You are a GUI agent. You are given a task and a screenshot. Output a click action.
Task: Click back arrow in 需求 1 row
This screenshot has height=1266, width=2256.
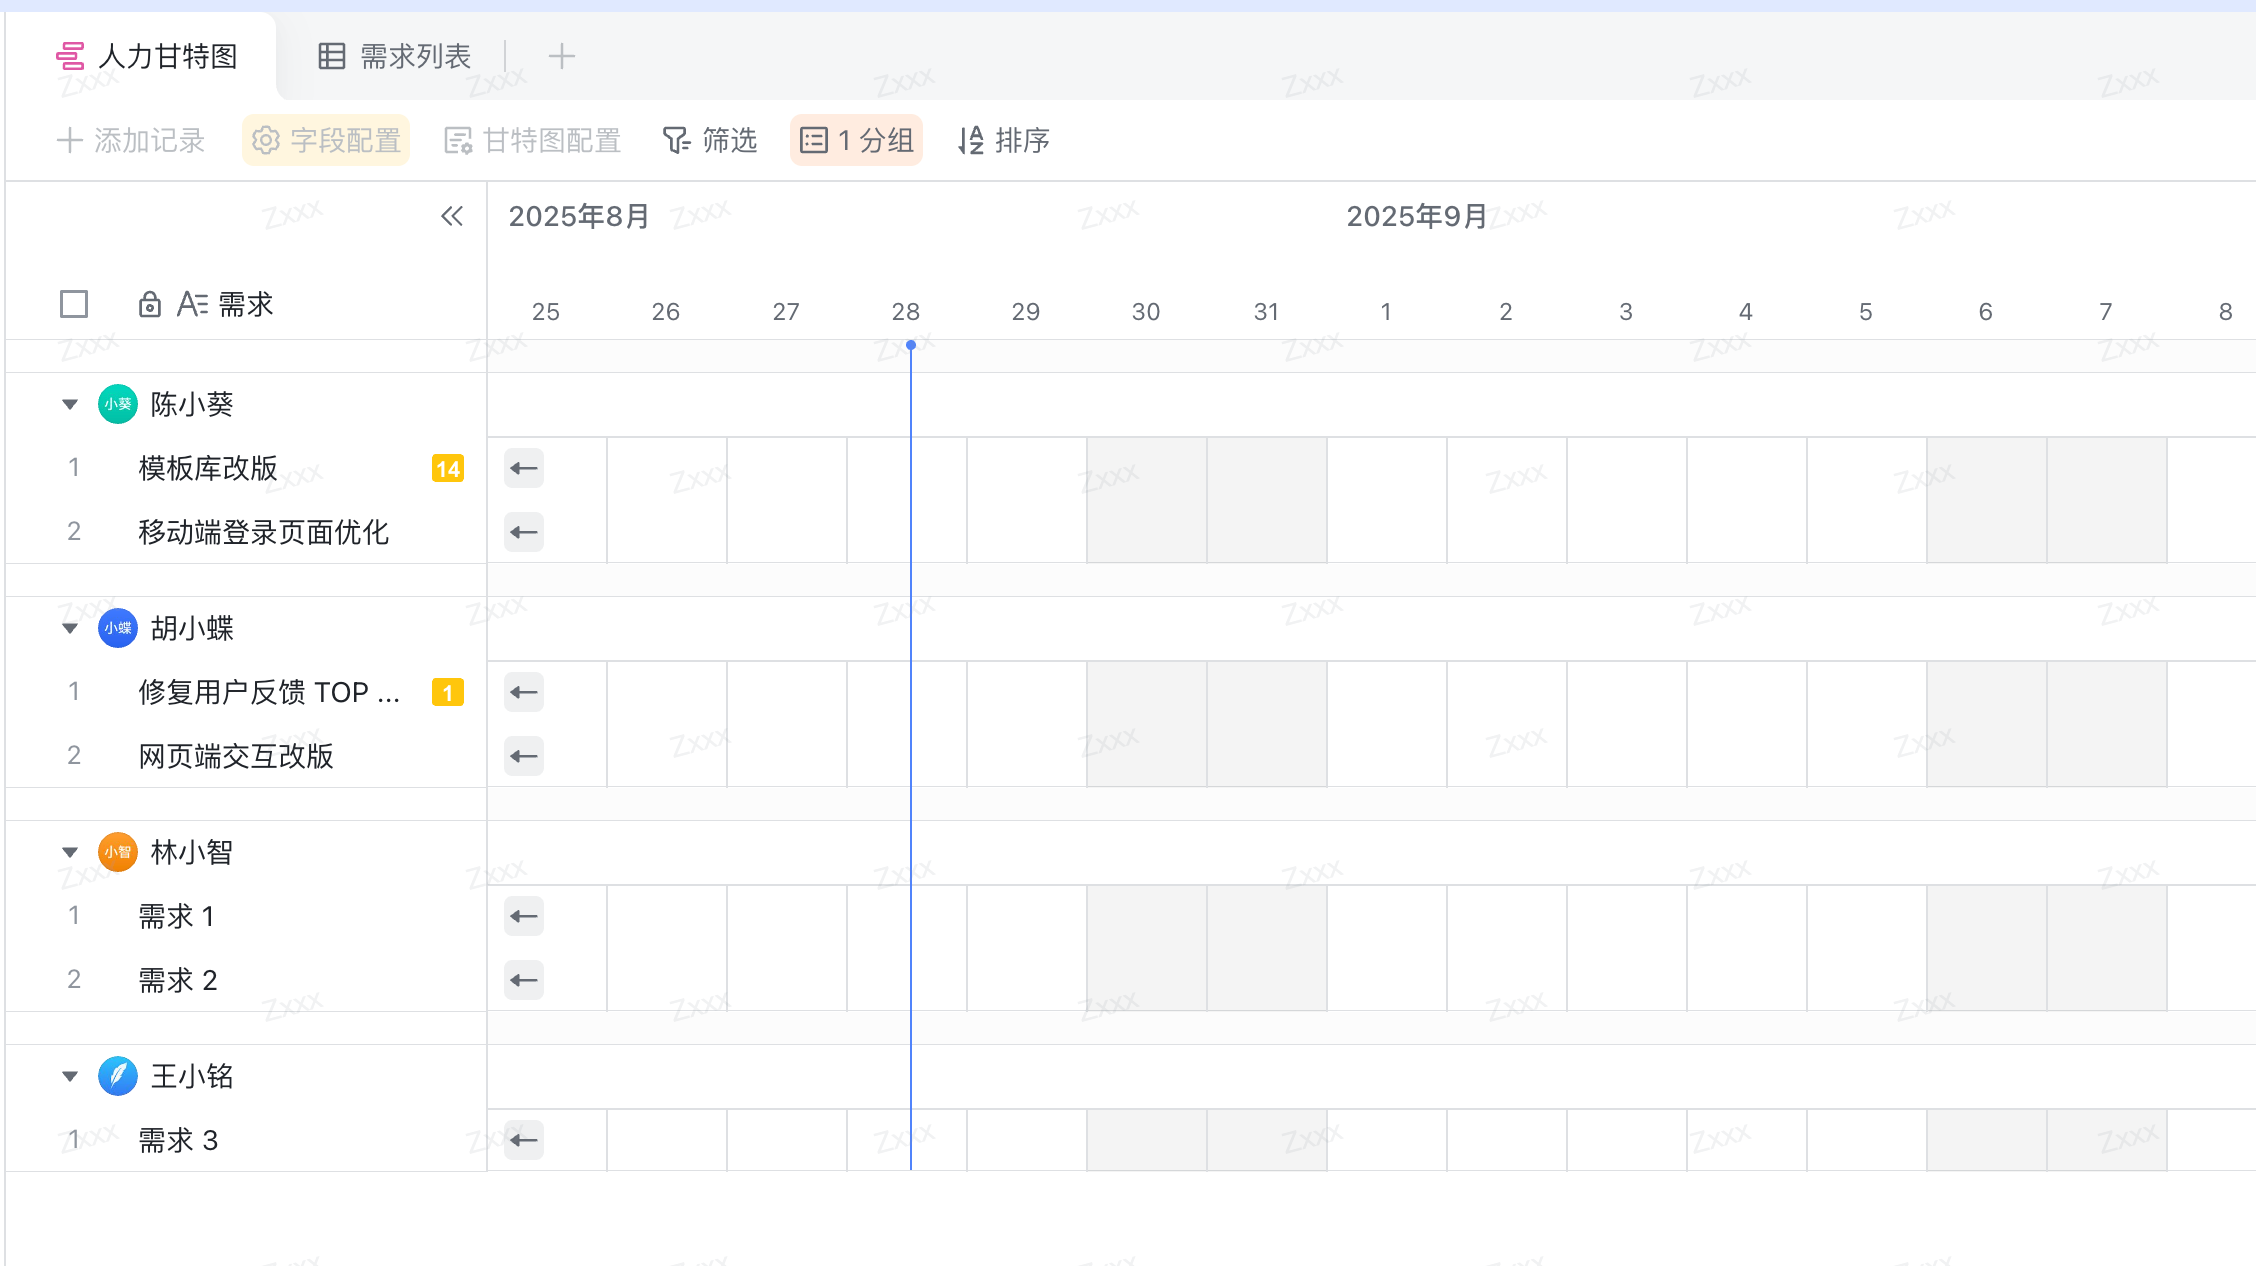[x=524, y=916]
